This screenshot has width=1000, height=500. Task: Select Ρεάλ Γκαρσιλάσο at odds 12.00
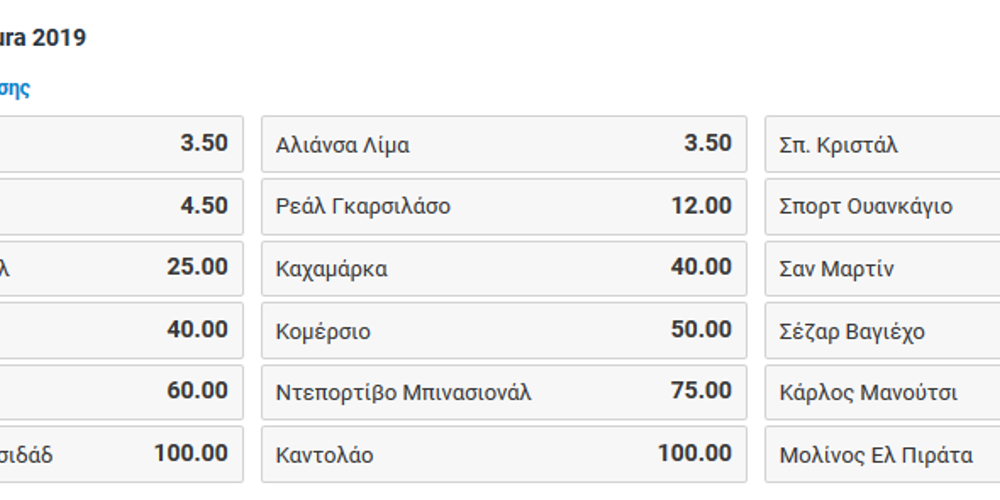coord(504,206)
